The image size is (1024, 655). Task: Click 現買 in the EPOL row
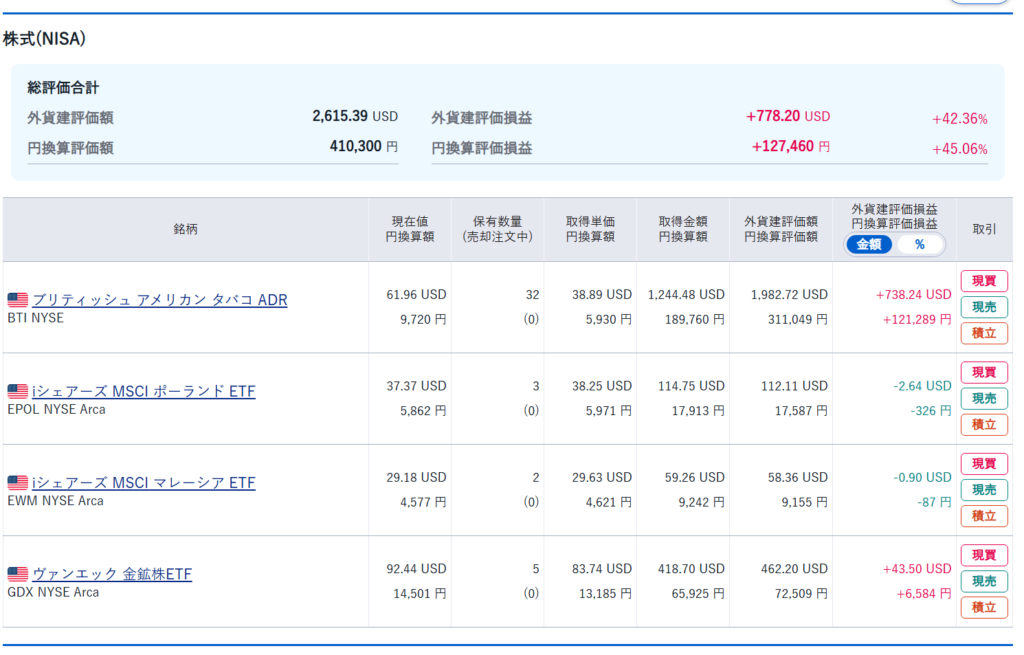pos(984,372)
